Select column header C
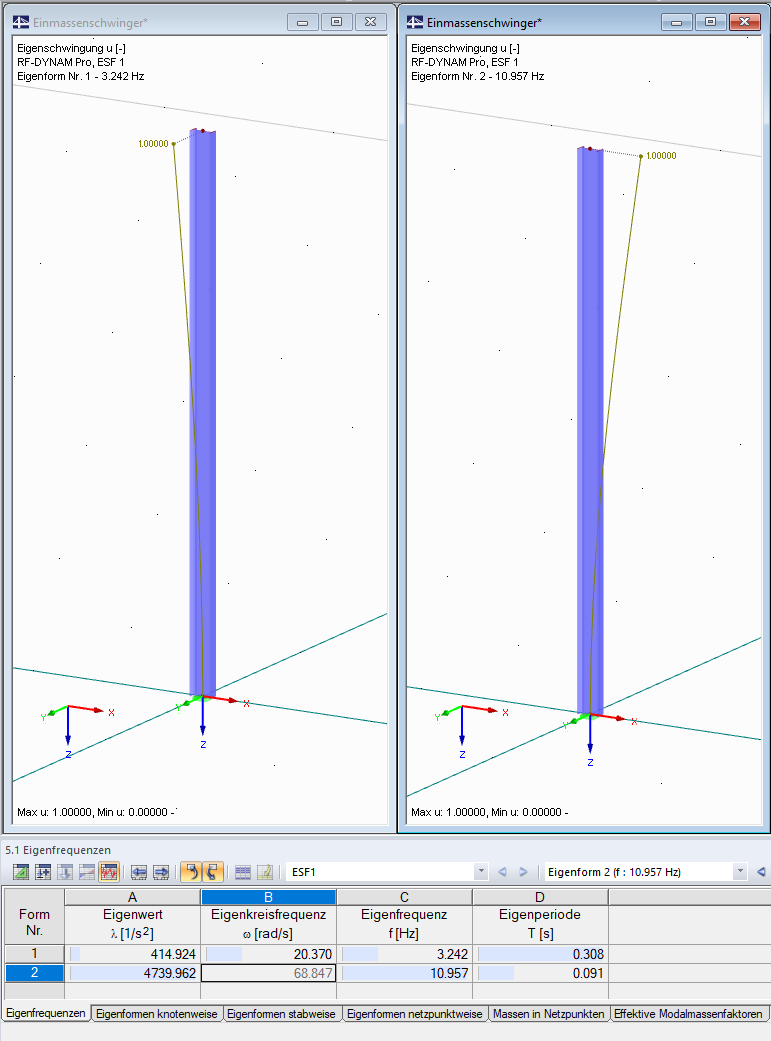This screenshot has width=771, height=1041. pyautogui.click(x=404, y=897)
